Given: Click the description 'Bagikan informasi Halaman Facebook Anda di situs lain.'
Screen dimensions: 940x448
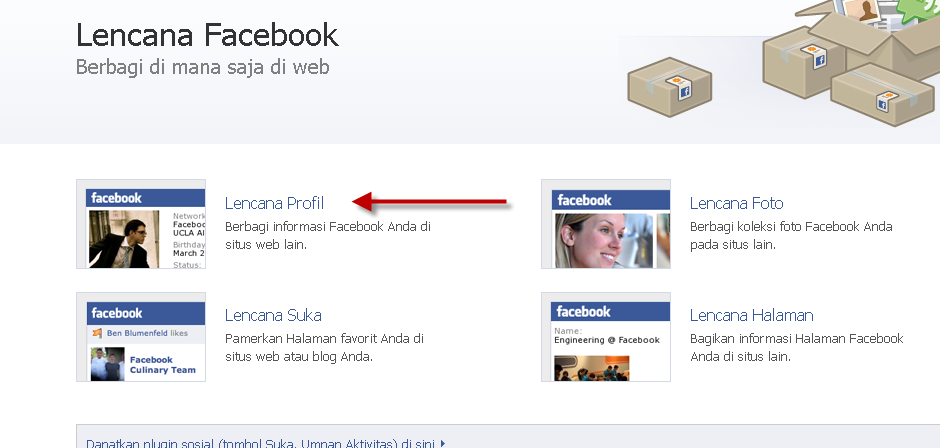Looking at the screenshot, I should (797, 347).
